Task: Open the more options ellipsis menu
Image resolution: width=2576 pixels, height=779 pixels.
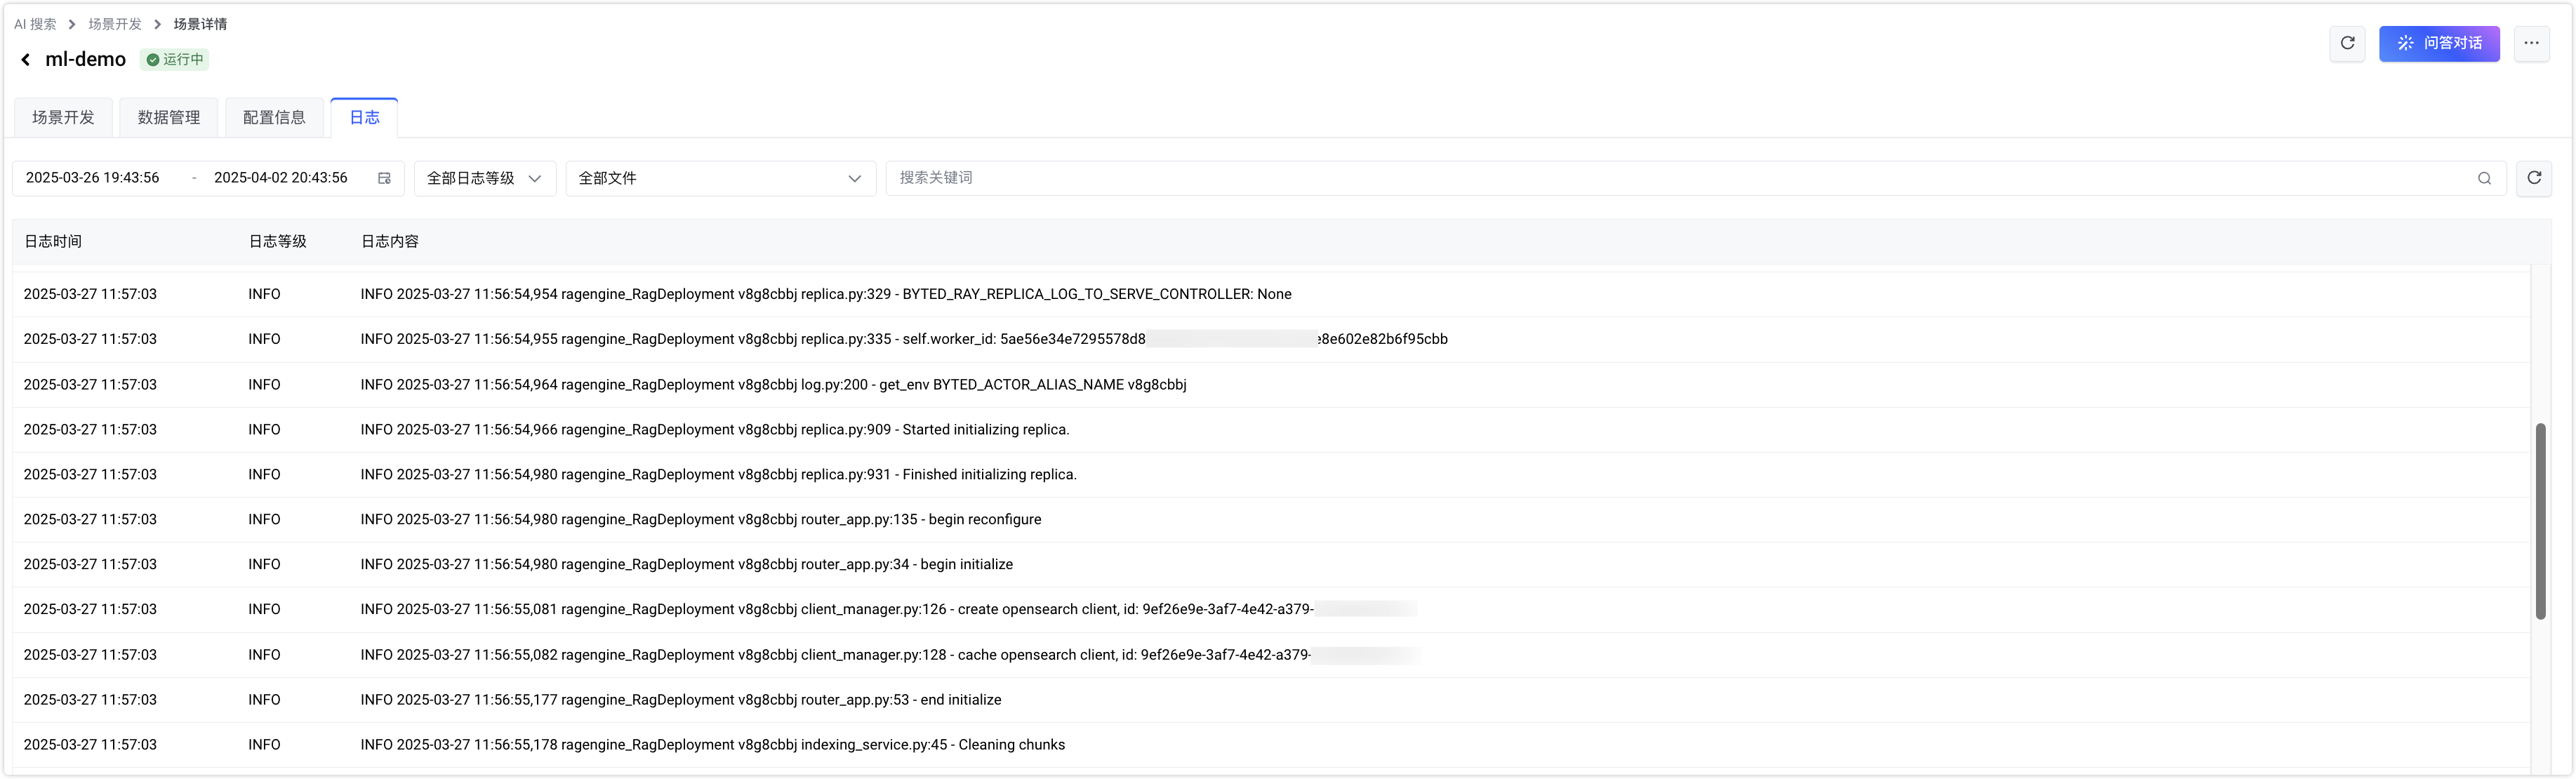Action: [2531, 43]
